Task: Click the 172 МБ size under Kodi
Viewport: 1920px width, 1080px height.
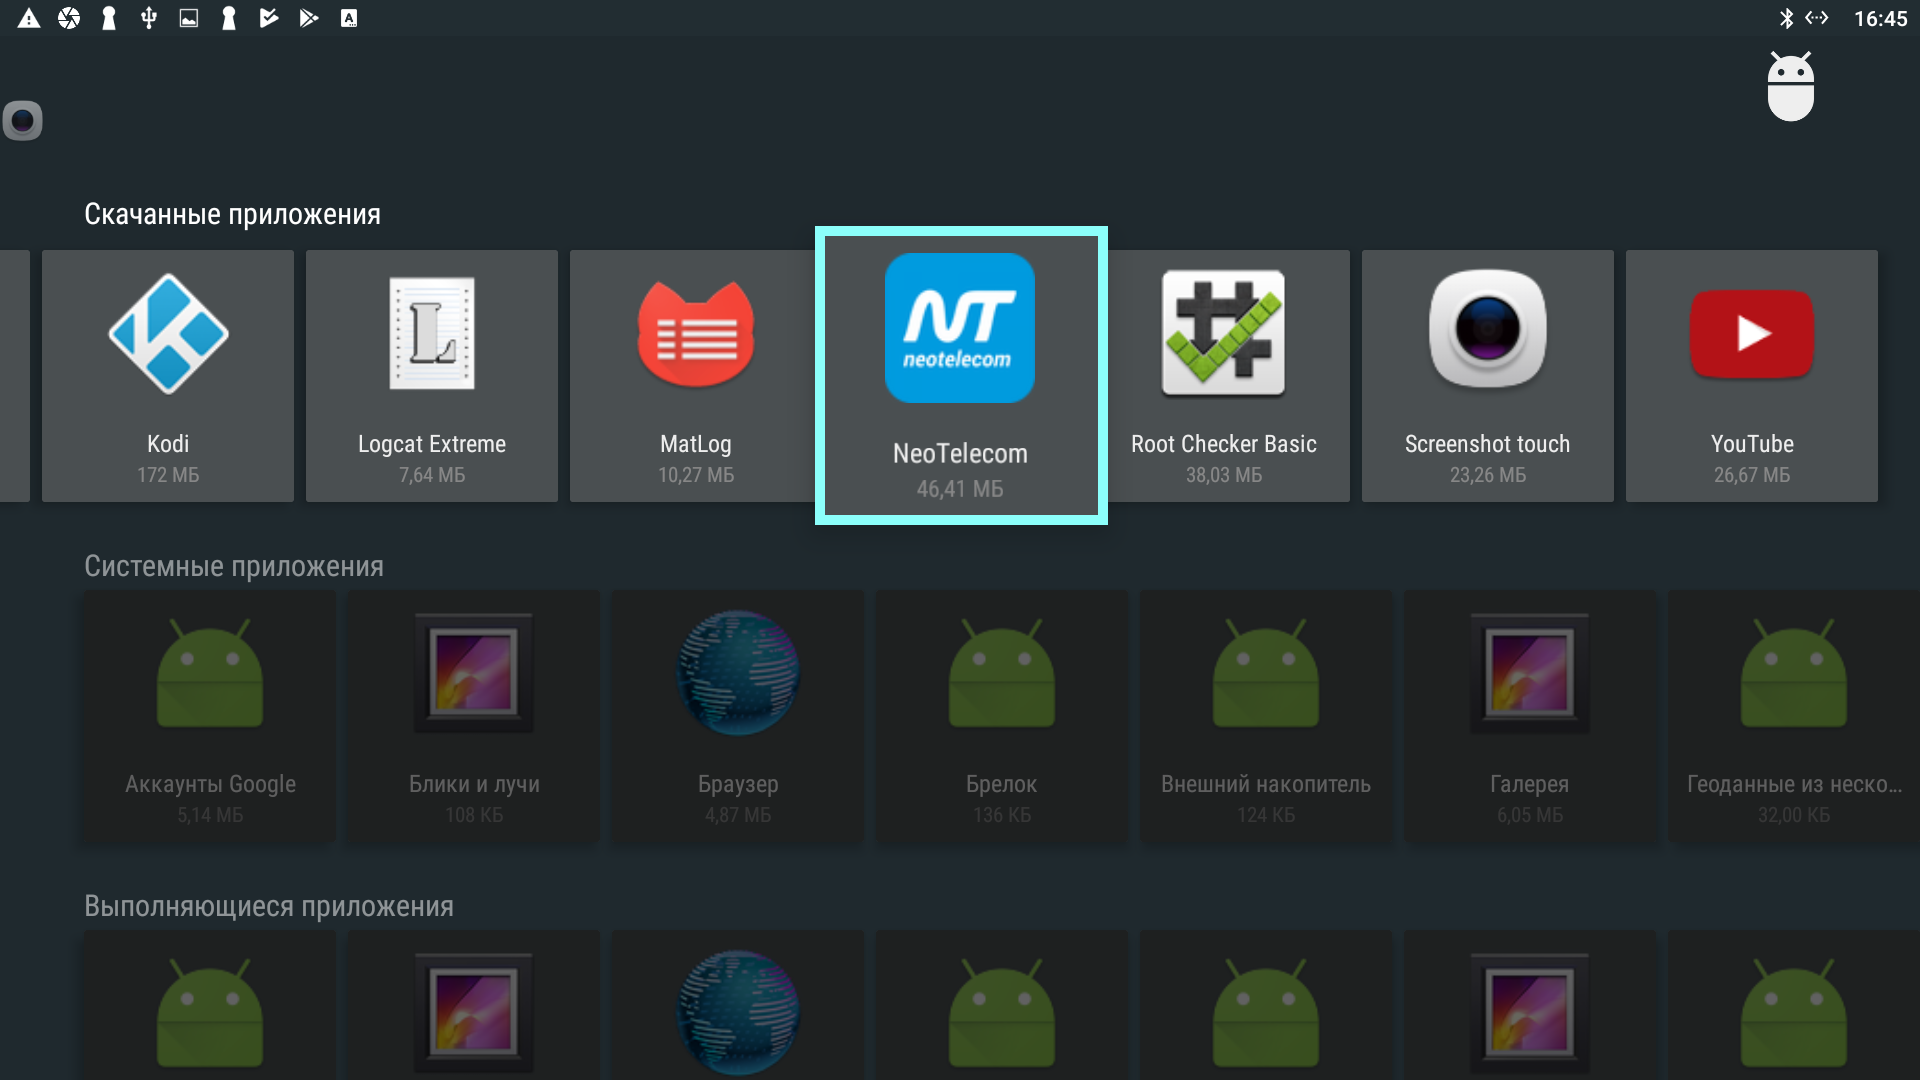Action: [168, 475]
